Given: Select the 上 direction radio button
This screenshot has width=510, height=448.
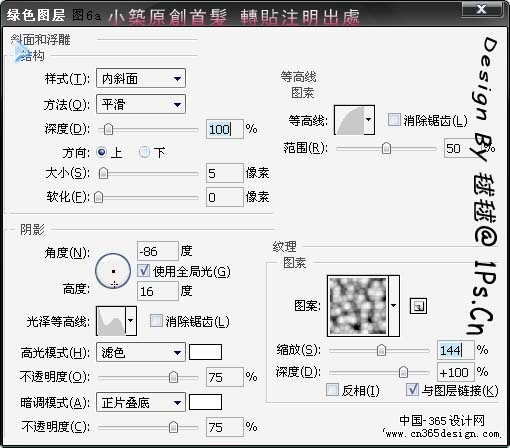Looking at the screenshot, I should coord(101,152).
